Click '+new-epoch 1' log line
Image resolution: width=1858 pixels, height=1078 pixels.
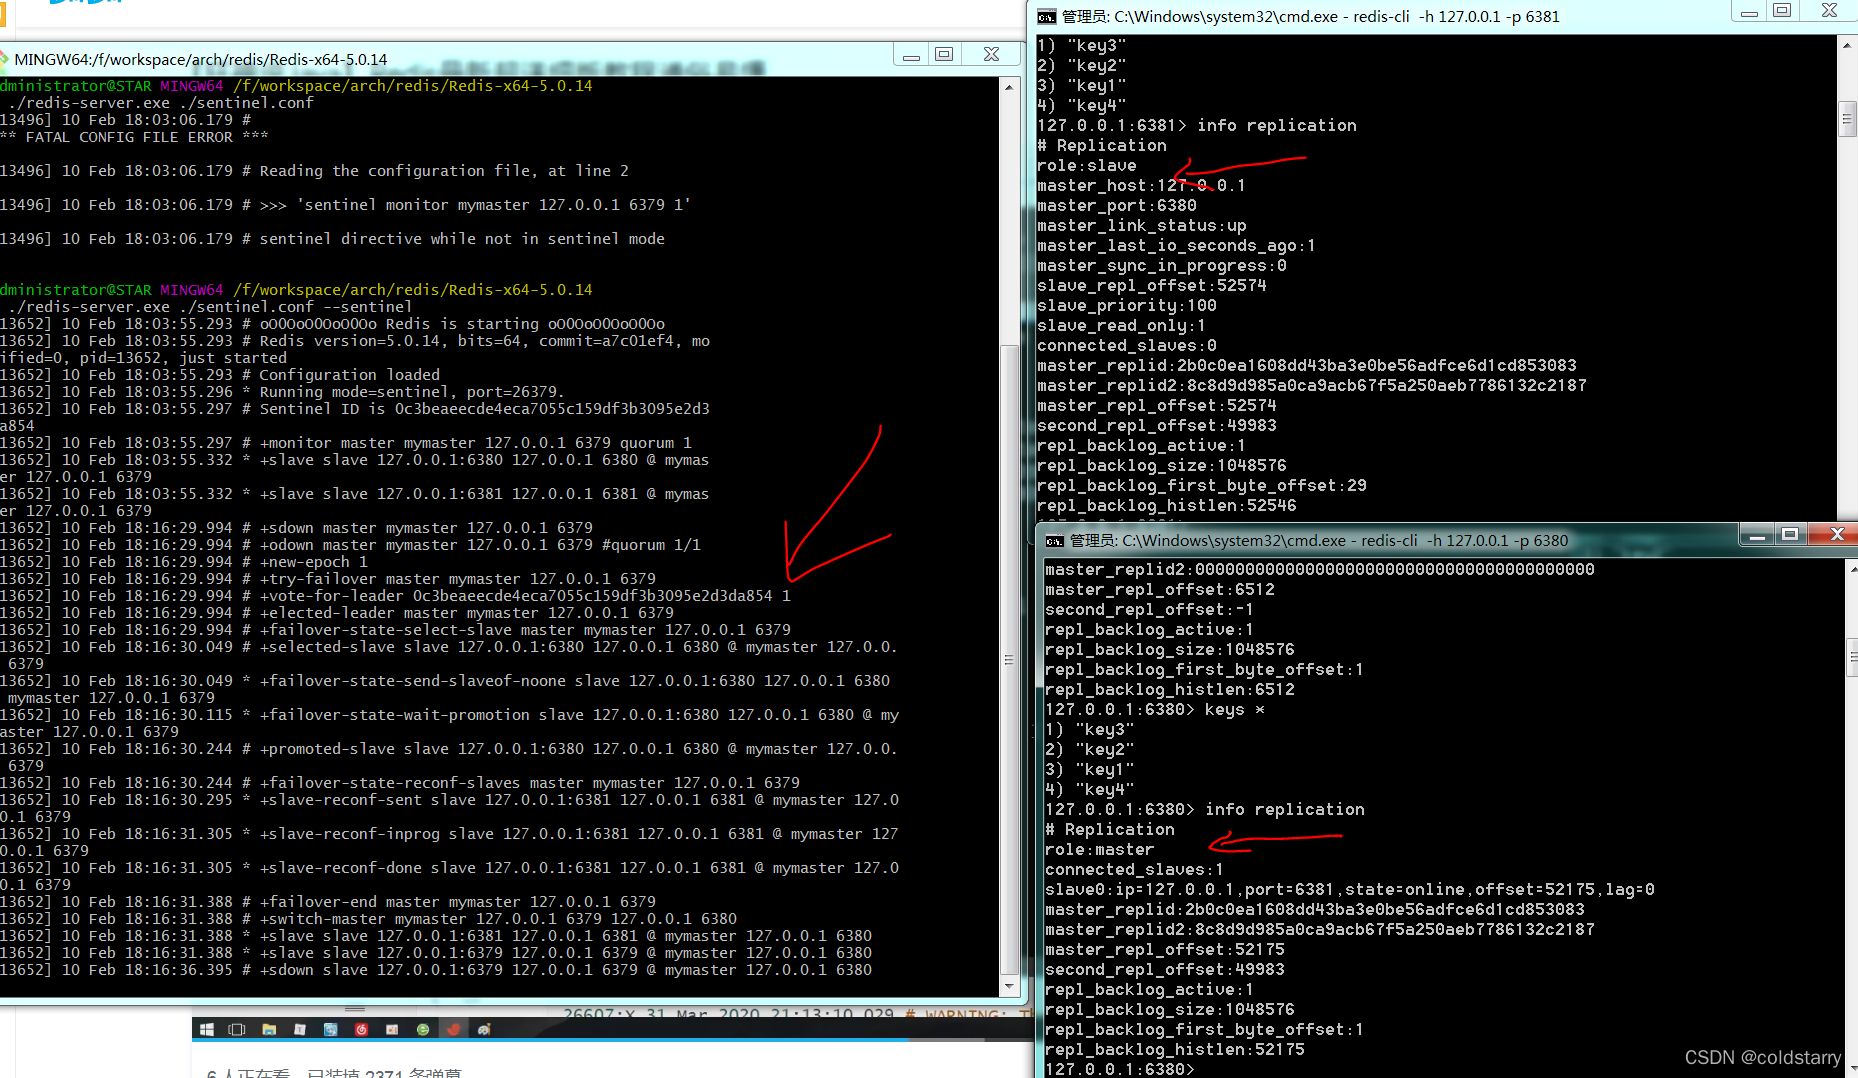click(314, 562)
